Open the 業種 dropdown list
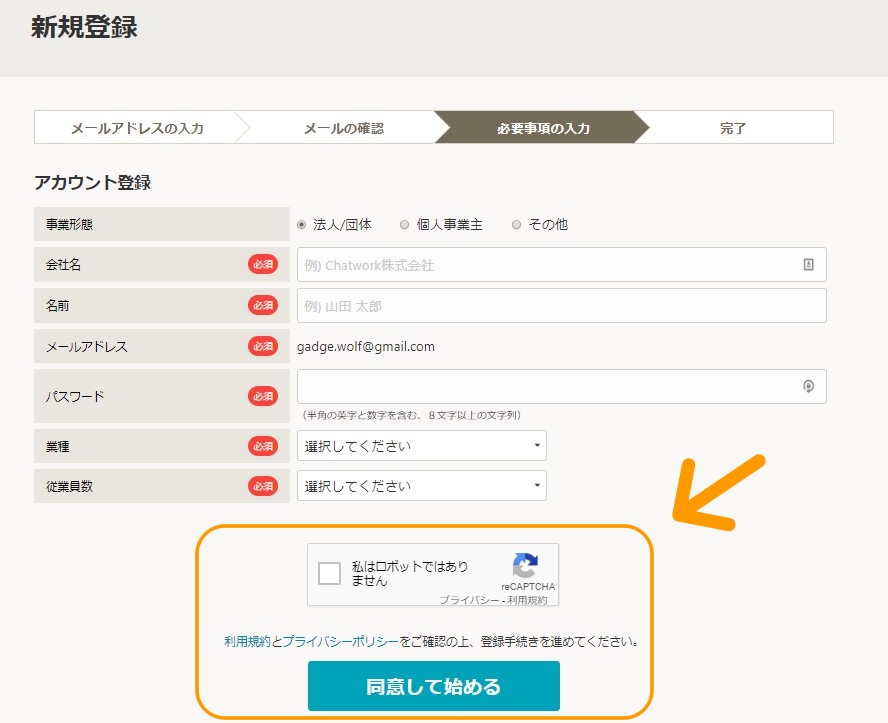Image resolution: width=888 pixels, height=723 pixels. click(x=421, y=446)
